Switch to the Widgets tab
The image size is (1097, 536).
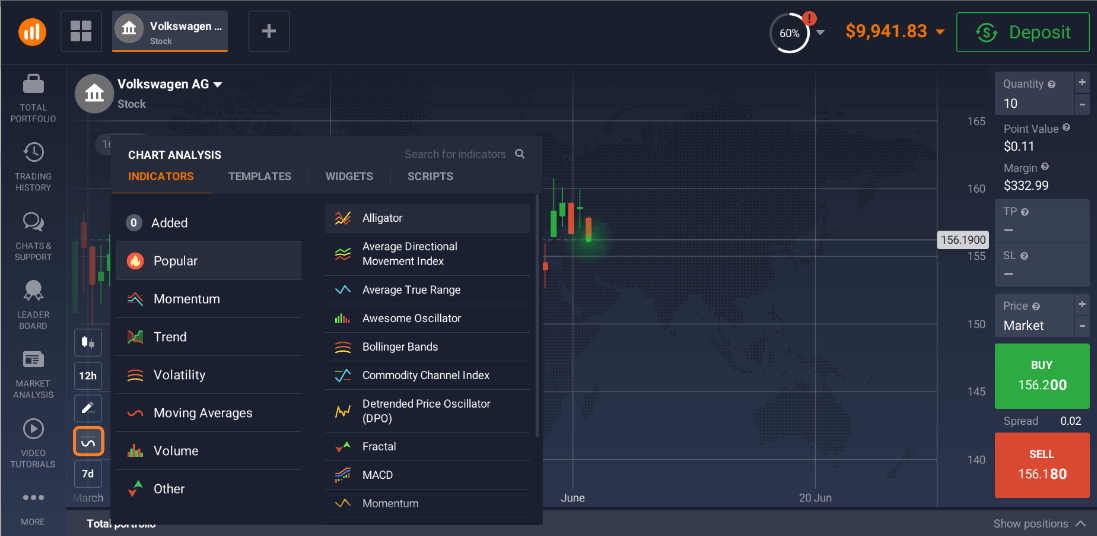click(349, 176)
